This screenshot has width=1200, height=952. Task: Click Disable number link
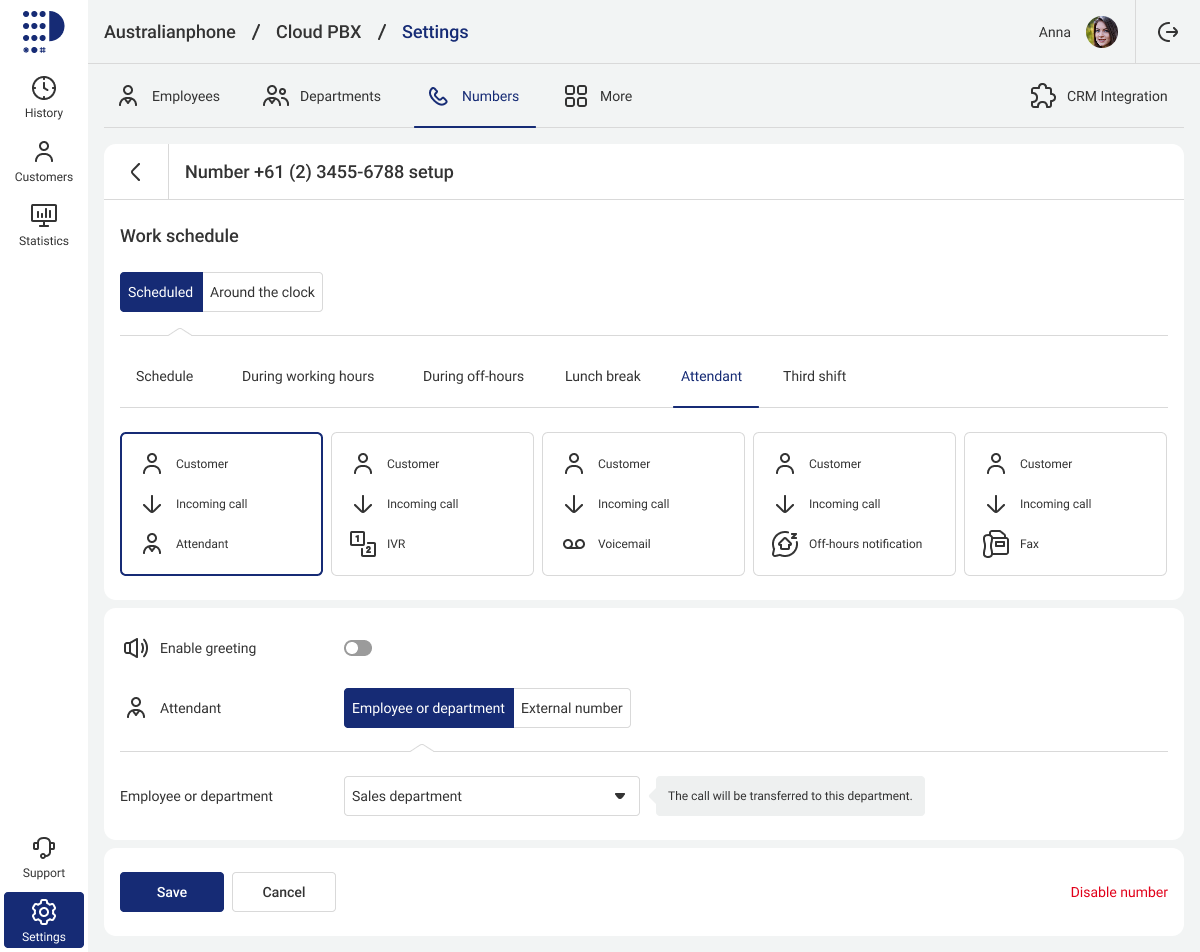tap(1119, 892)
